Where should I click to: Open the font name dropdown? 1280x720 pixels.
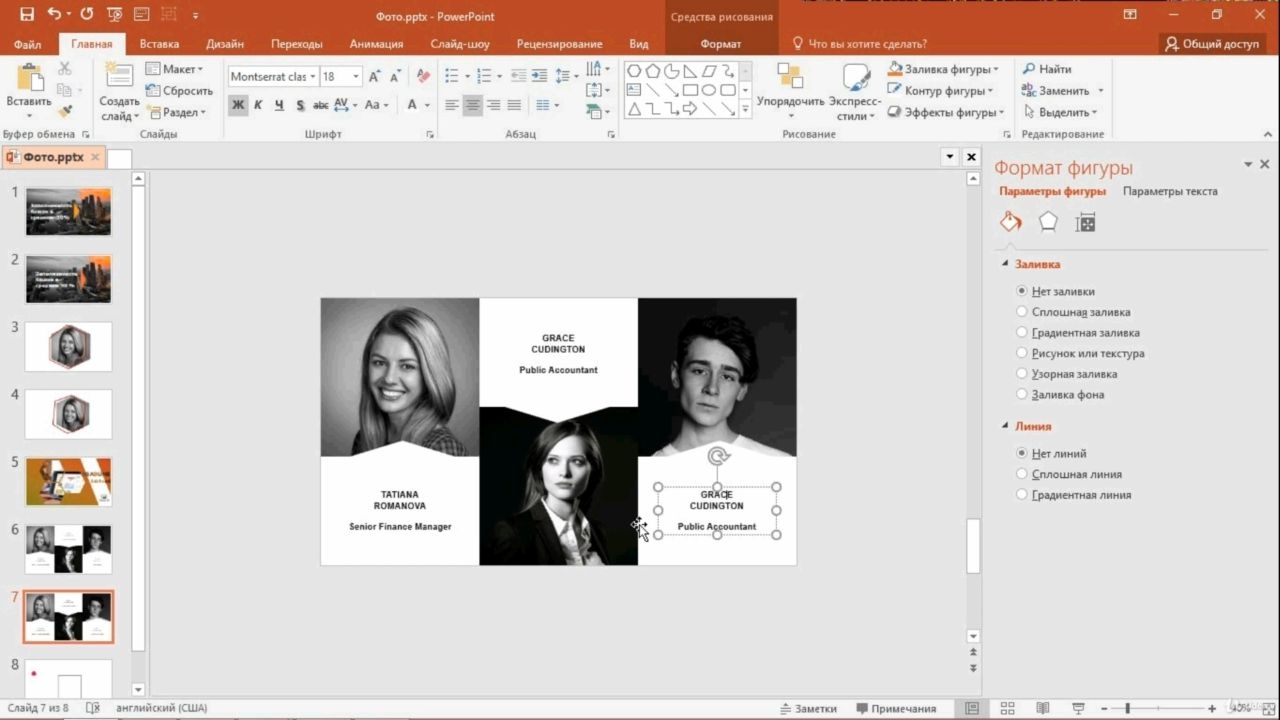312,77
